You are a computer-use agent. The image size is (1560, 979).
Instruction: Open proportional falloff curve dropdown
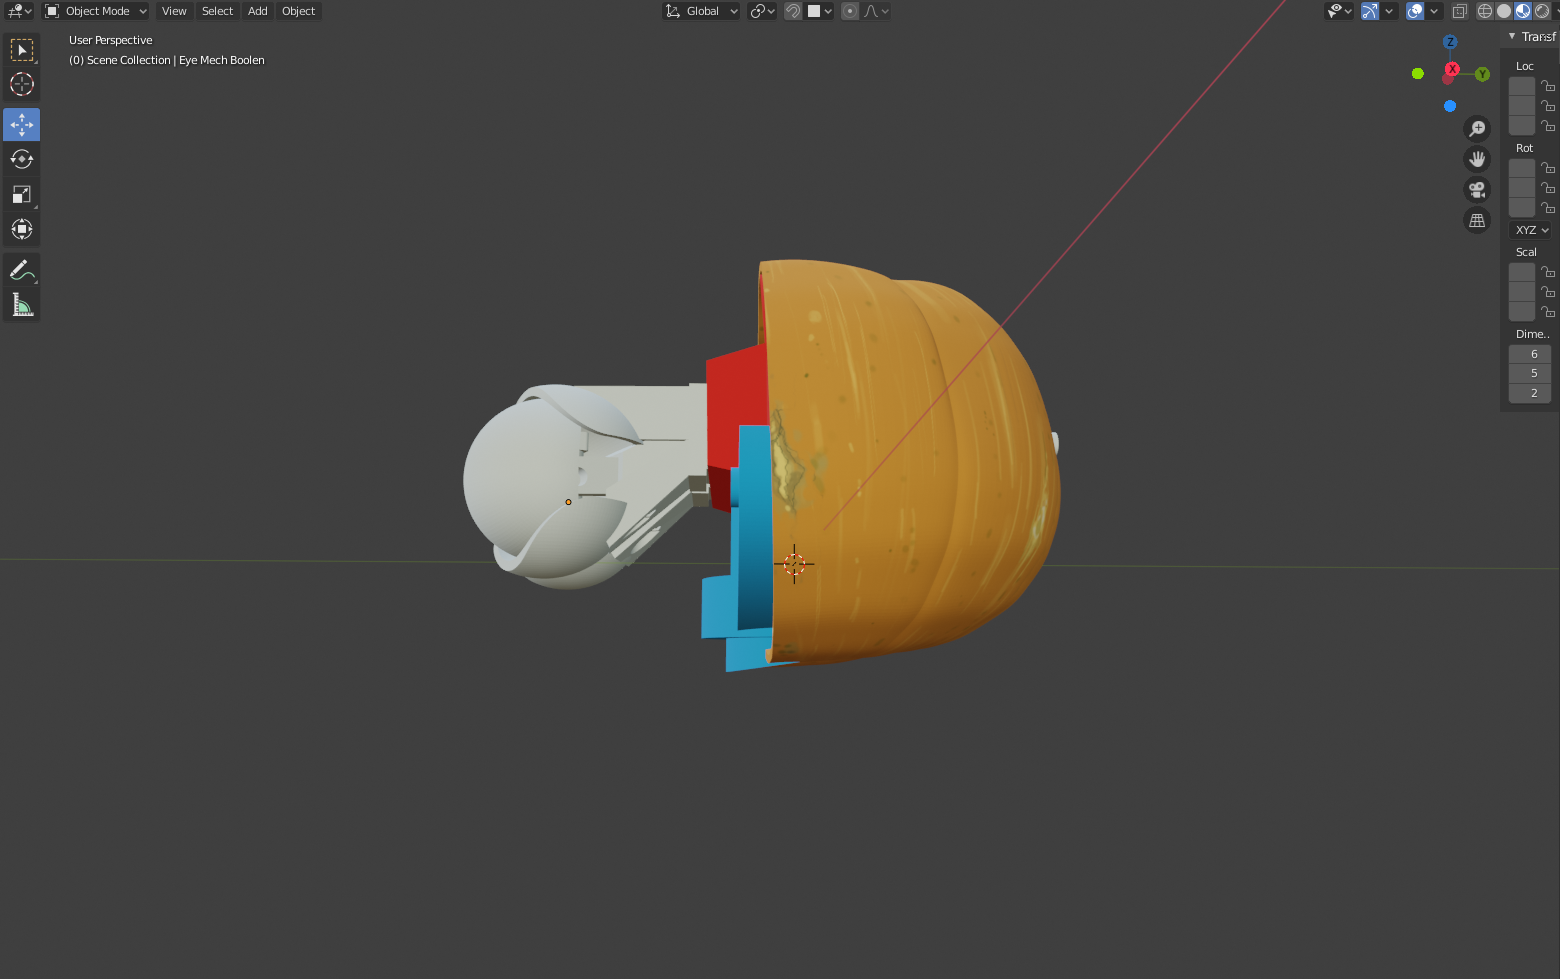coord(876,11)
